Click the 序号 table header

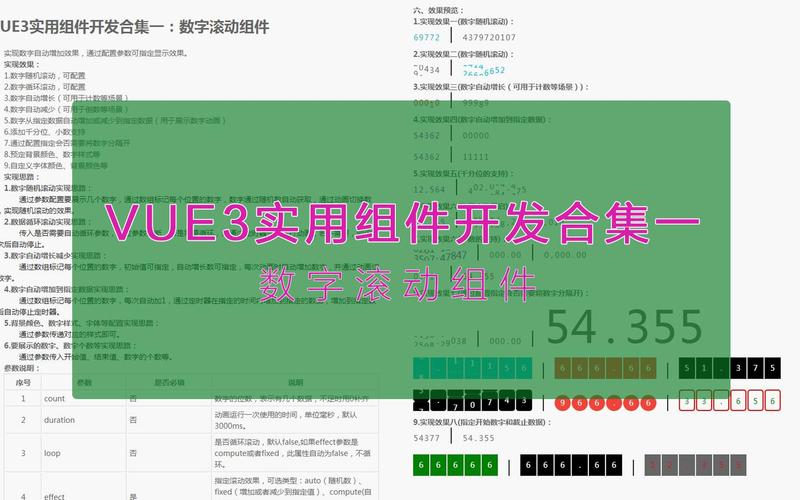point(23,382)
